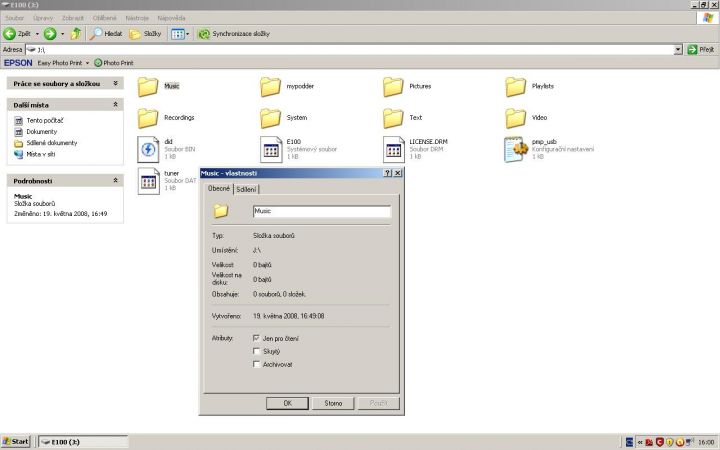Open the Dokumenty link

tap(41, 132)
